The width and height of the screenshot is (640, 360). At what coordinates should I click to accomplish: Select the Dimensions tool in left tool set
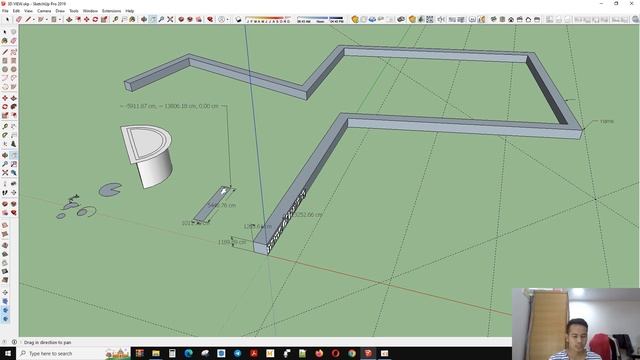click(x=13, y=126)
